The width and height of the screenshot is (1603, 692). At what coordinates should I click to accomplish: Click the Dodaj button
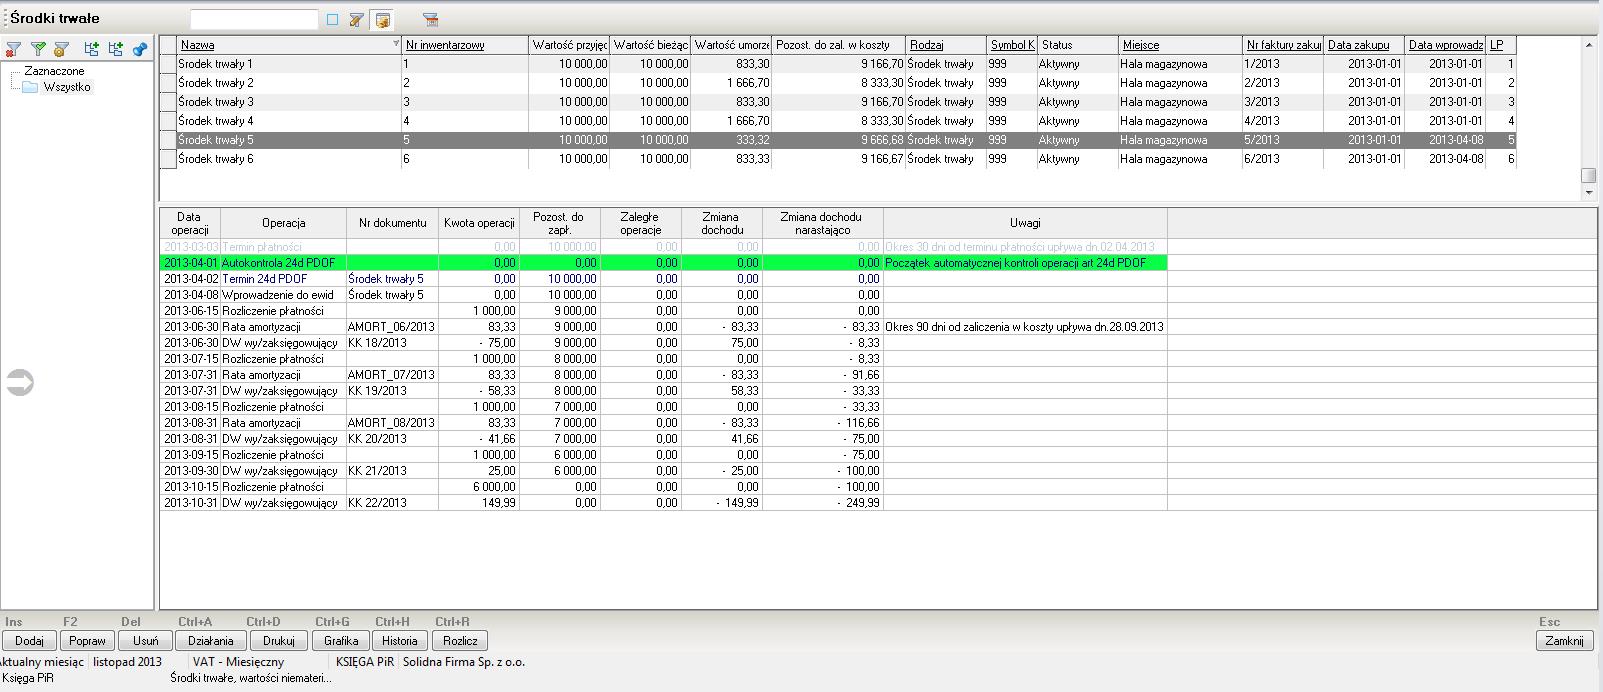(x=29, y=641)
